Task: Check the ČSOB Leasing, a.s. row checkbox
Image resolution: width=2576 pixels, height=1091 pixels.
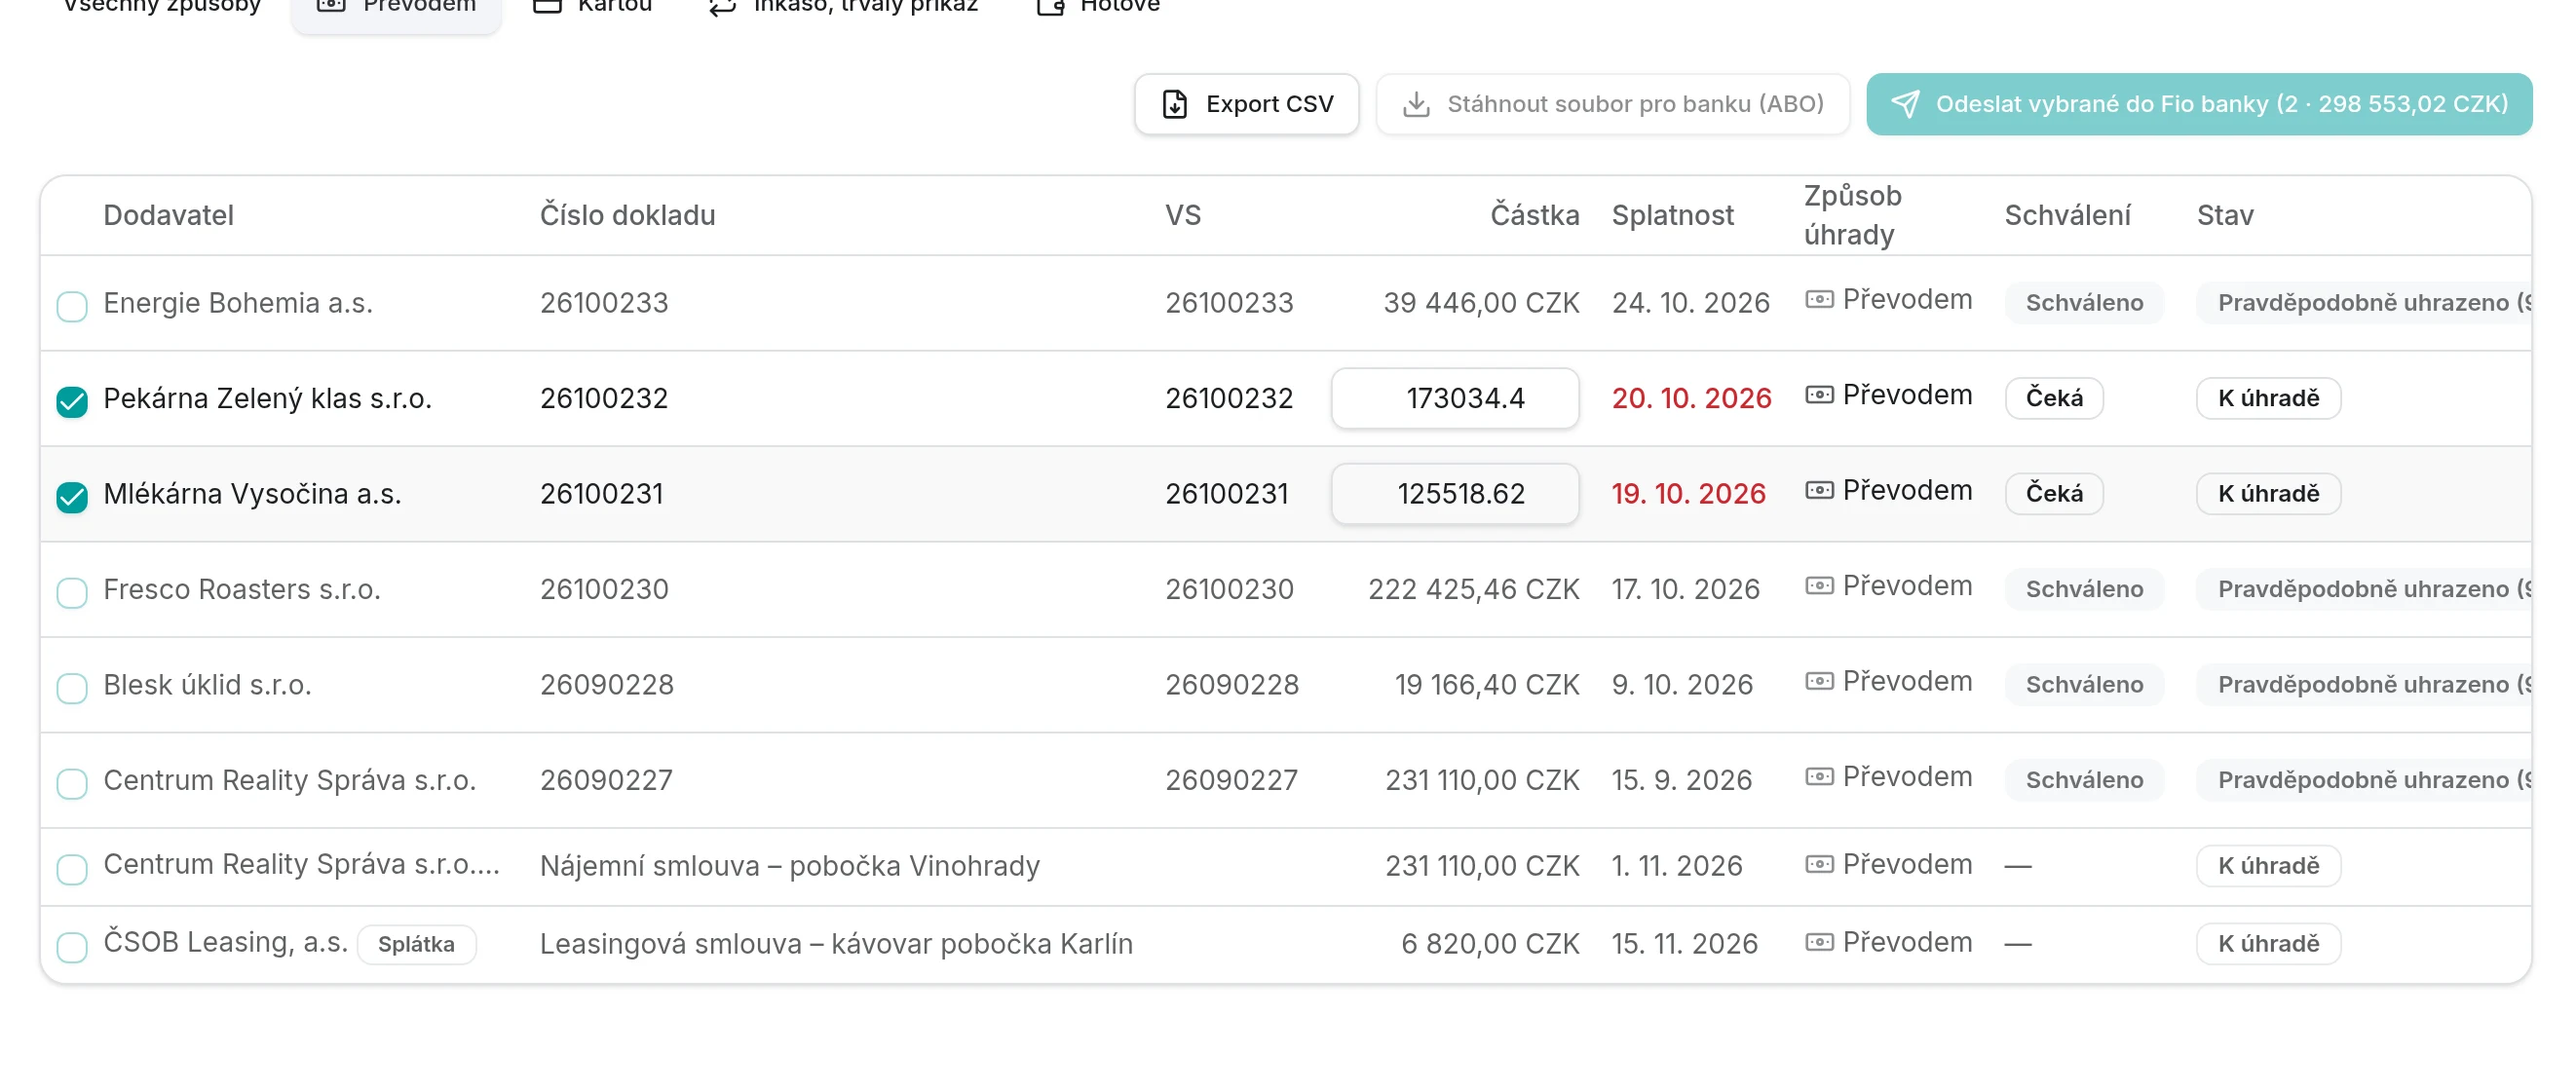Action: [72, 947]
